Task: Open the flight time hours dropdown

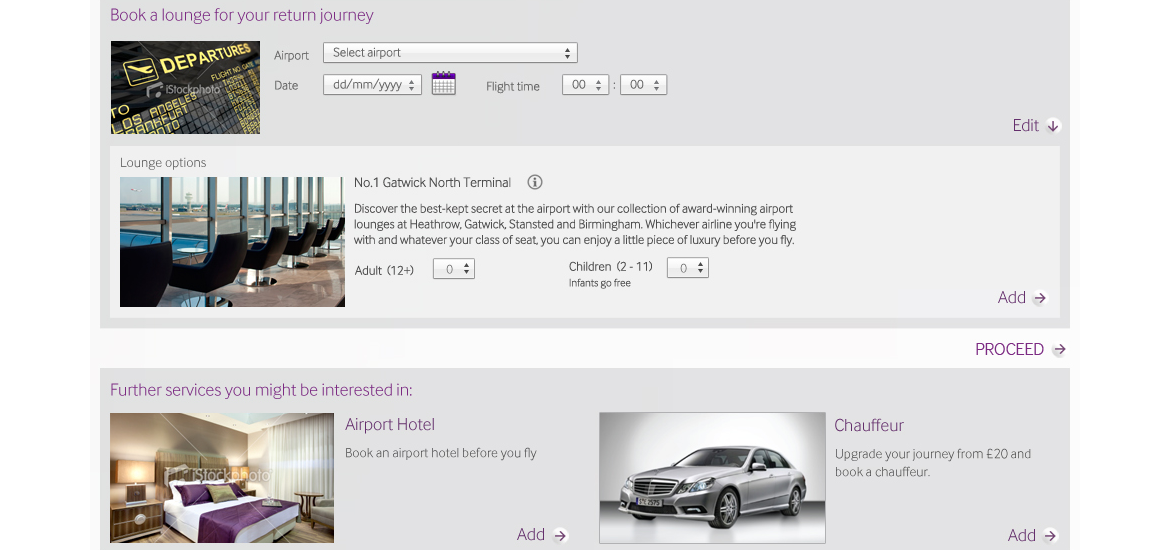Action: coord(586,85)
